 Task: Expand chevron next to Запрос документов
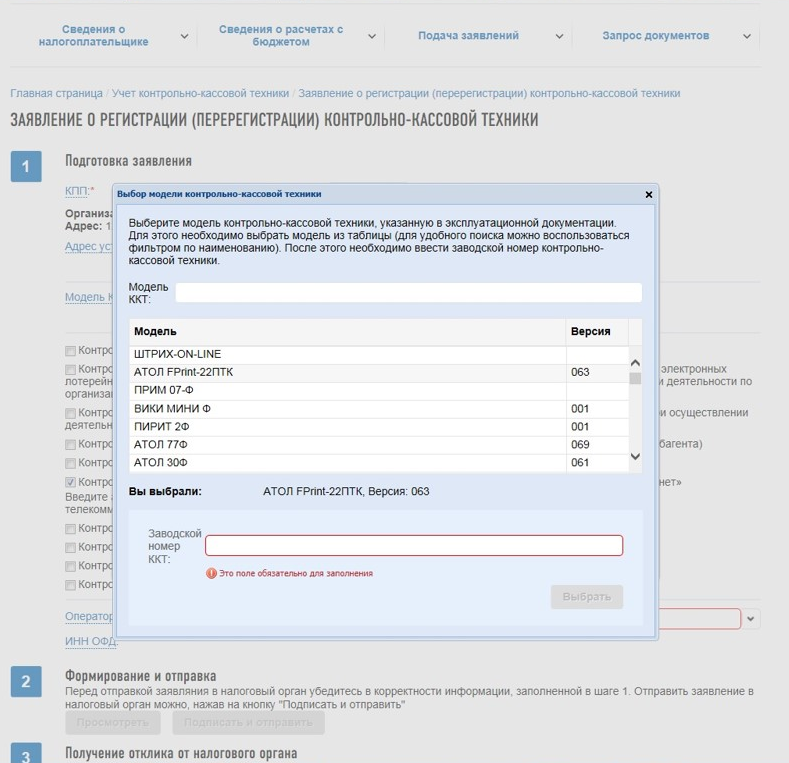(747, 36)
